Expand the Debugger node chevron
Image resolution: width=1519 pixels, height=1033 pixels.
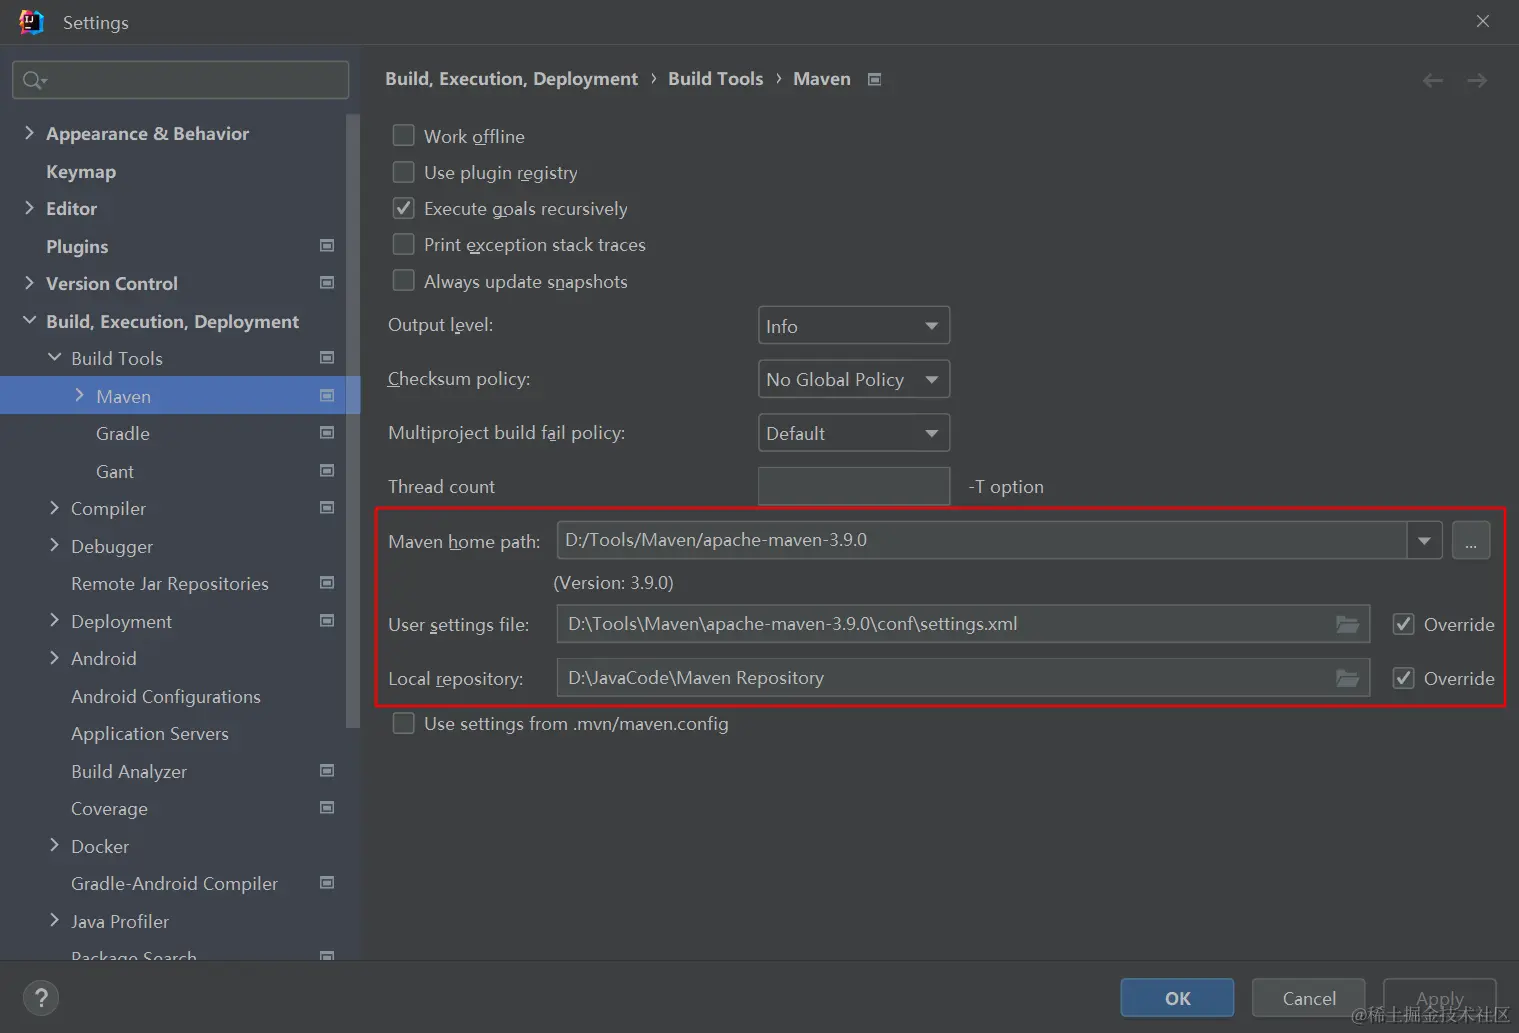(x=54, y=546)
